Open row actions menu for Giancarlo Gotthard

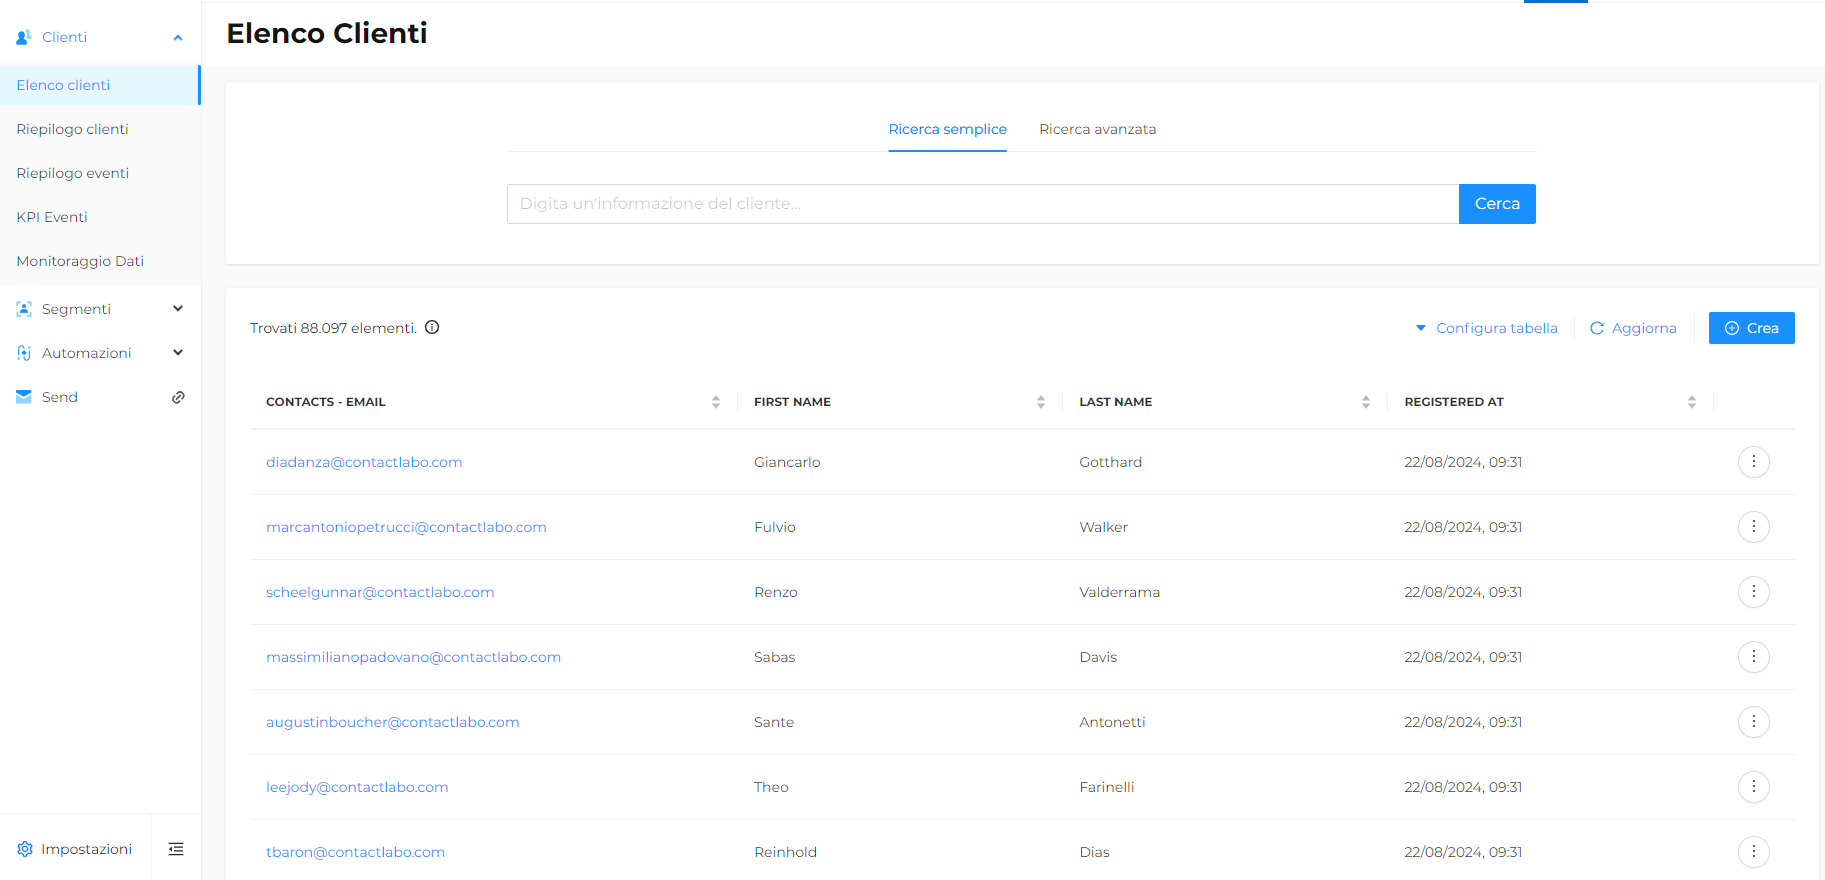[x=1753, y=462]
